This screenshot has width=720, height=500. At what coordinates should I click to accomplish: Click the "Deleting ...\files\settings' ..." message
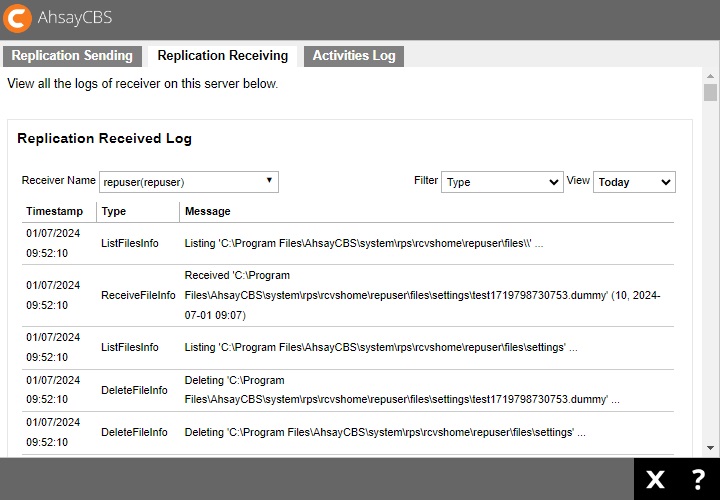coord(385,432)
